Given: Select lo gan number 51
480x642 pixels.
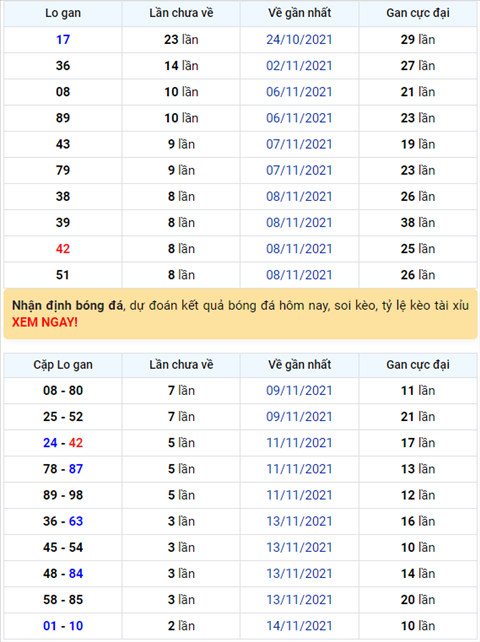Looking at the screenshot, I should [x=63, y=275].
